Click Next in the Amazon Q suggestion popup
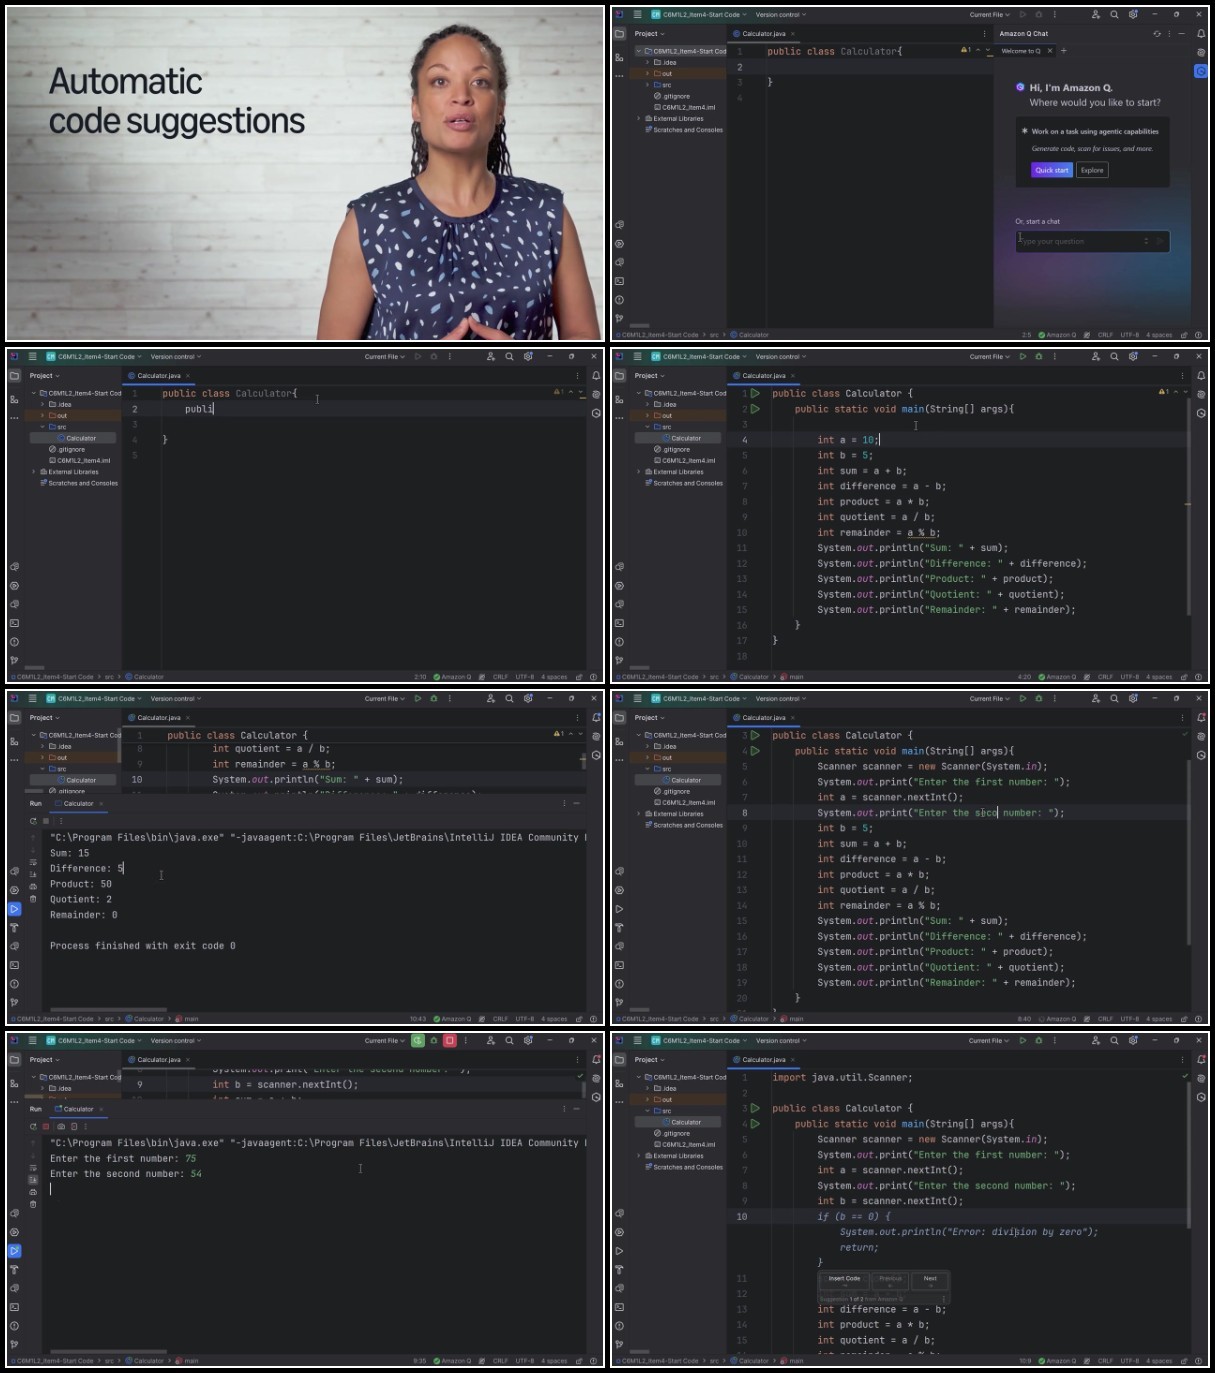The image size is (1215, 1373). [930, 1280]
